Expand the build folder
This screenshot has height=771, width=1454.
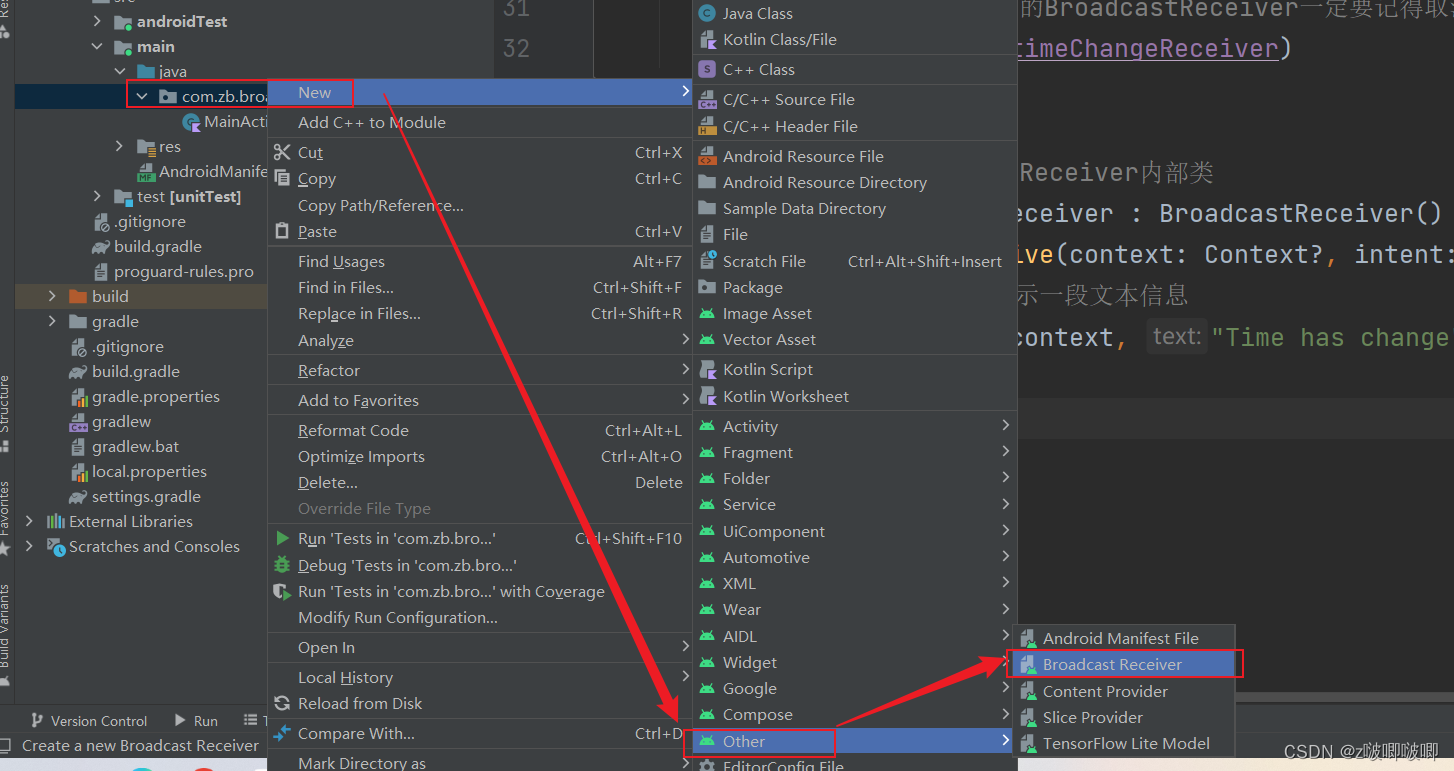click(52, 296)
